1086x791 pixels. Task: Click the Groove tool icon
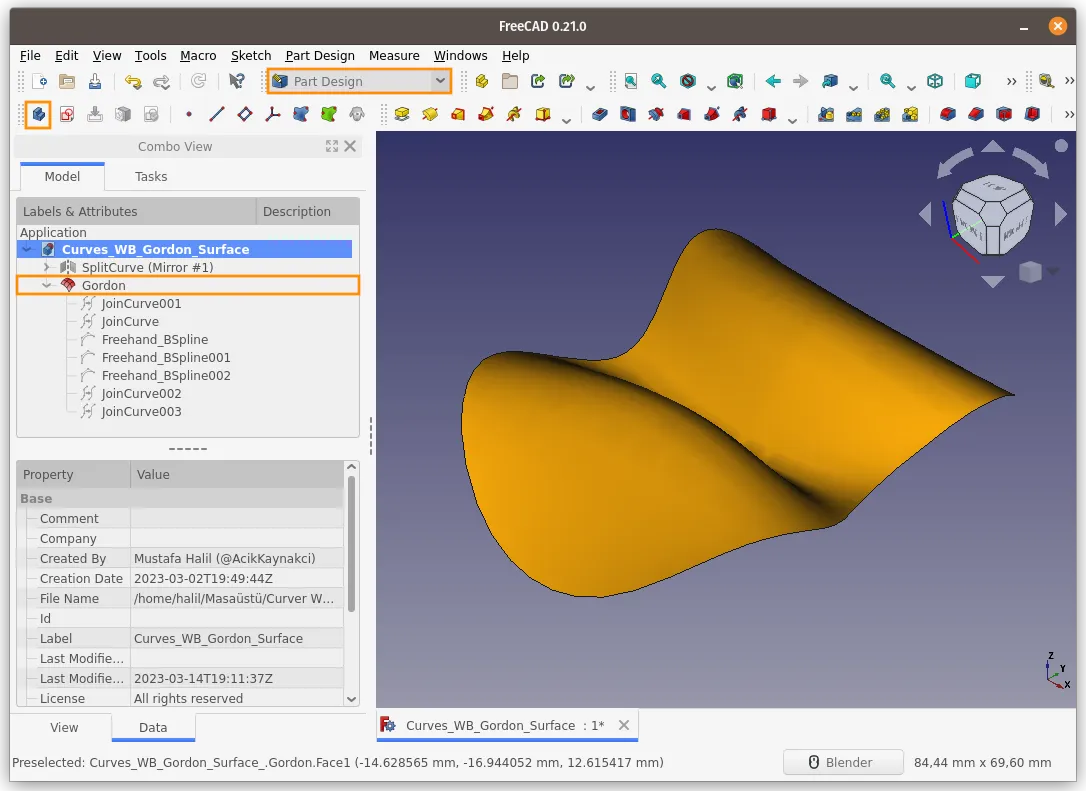pyautogui.click(x=656, y=114)
